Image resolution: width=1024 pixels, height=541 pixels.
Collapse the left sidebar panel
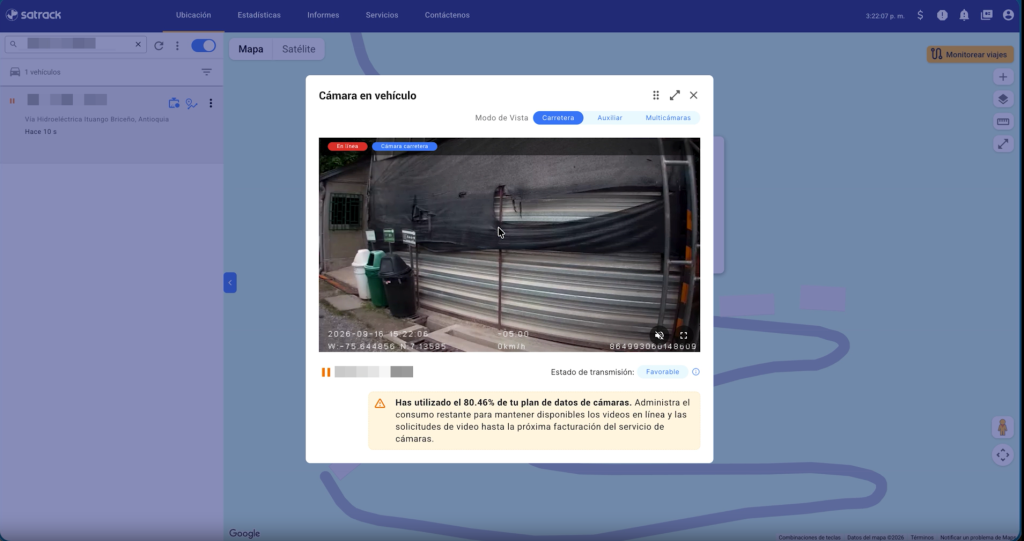click(230, 282)
